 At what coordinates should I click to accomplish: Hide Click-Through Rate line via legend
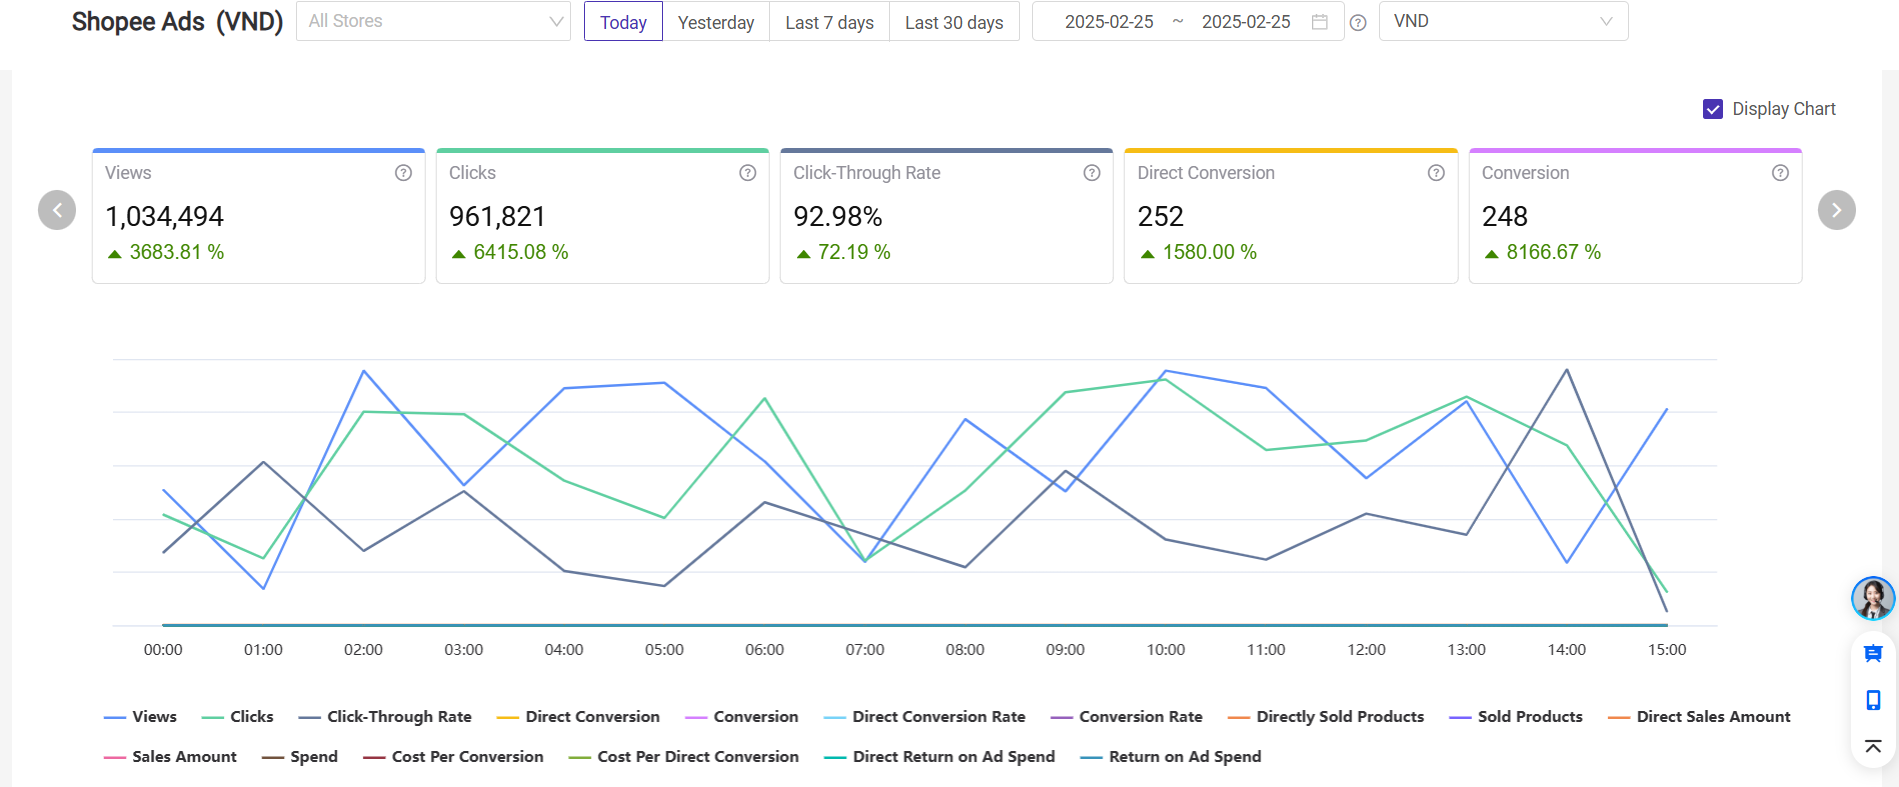click(385, 717)
